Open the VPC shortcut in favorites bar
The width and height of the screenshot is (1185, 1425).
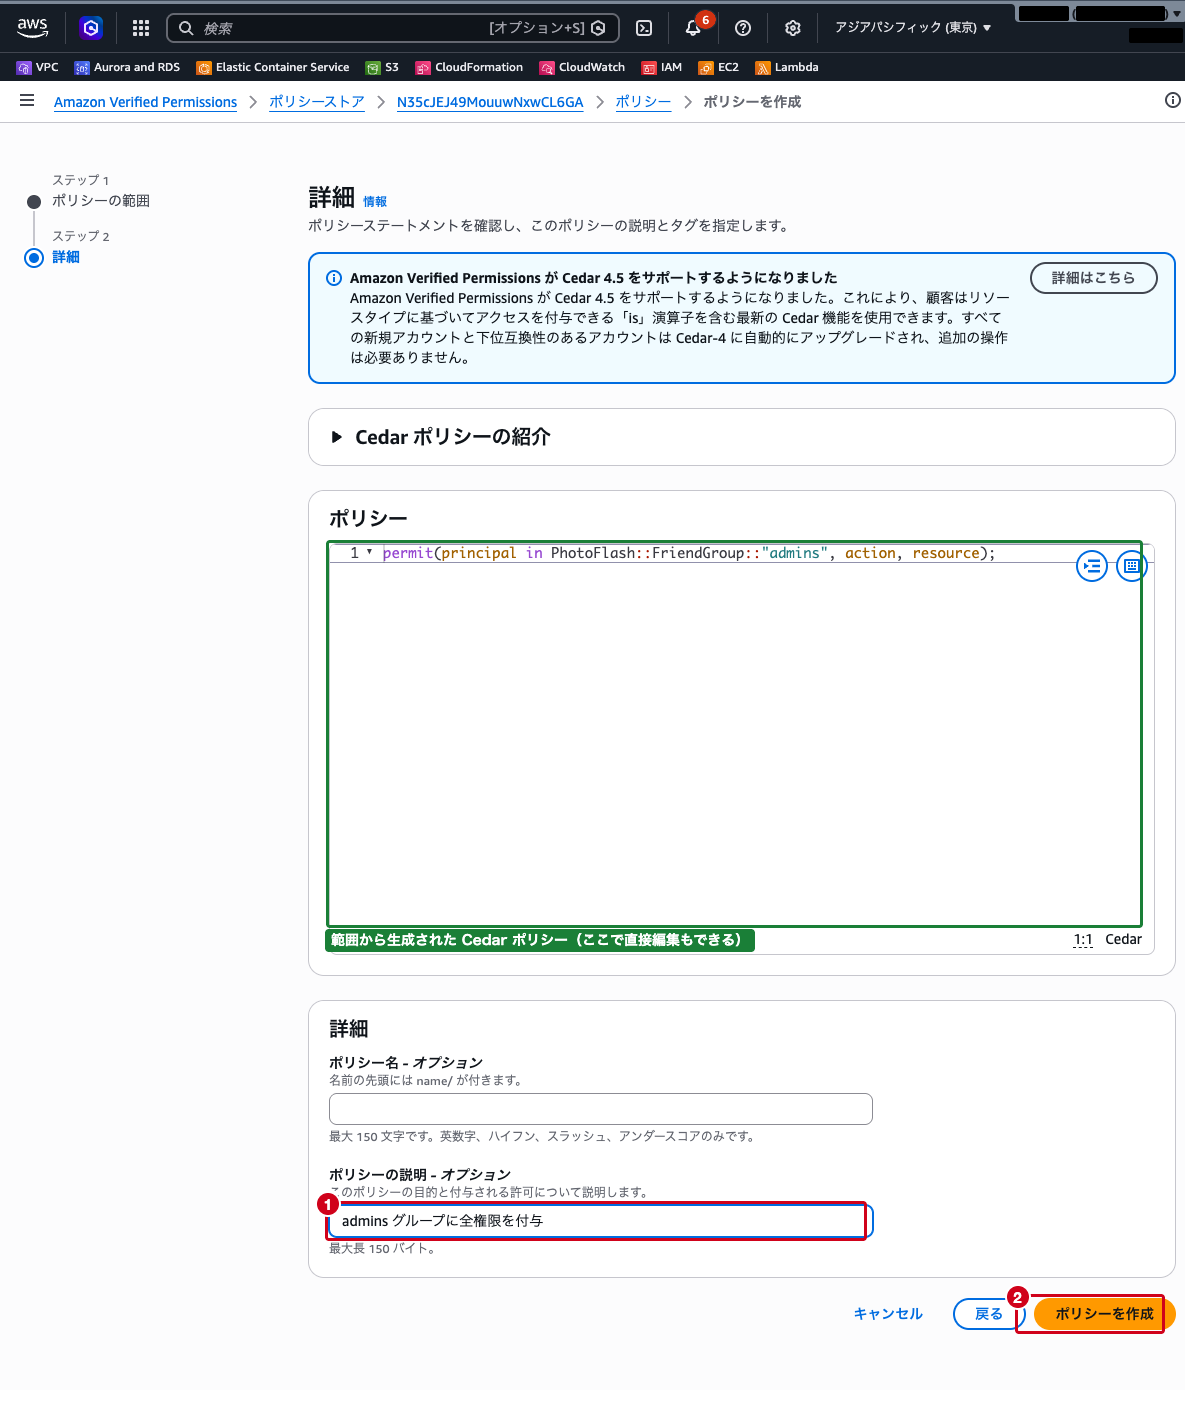[x=38, y=67]
